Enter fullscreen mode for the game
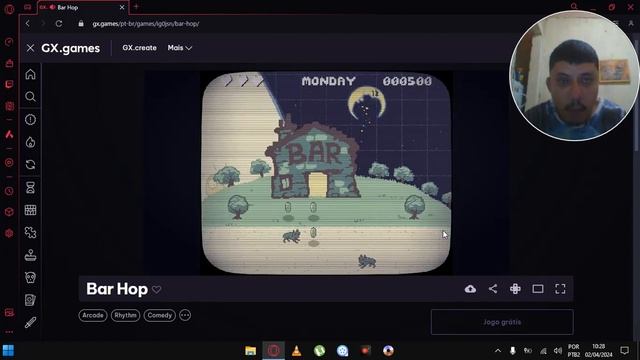This screenshot has width=640, height=360. 560,289
